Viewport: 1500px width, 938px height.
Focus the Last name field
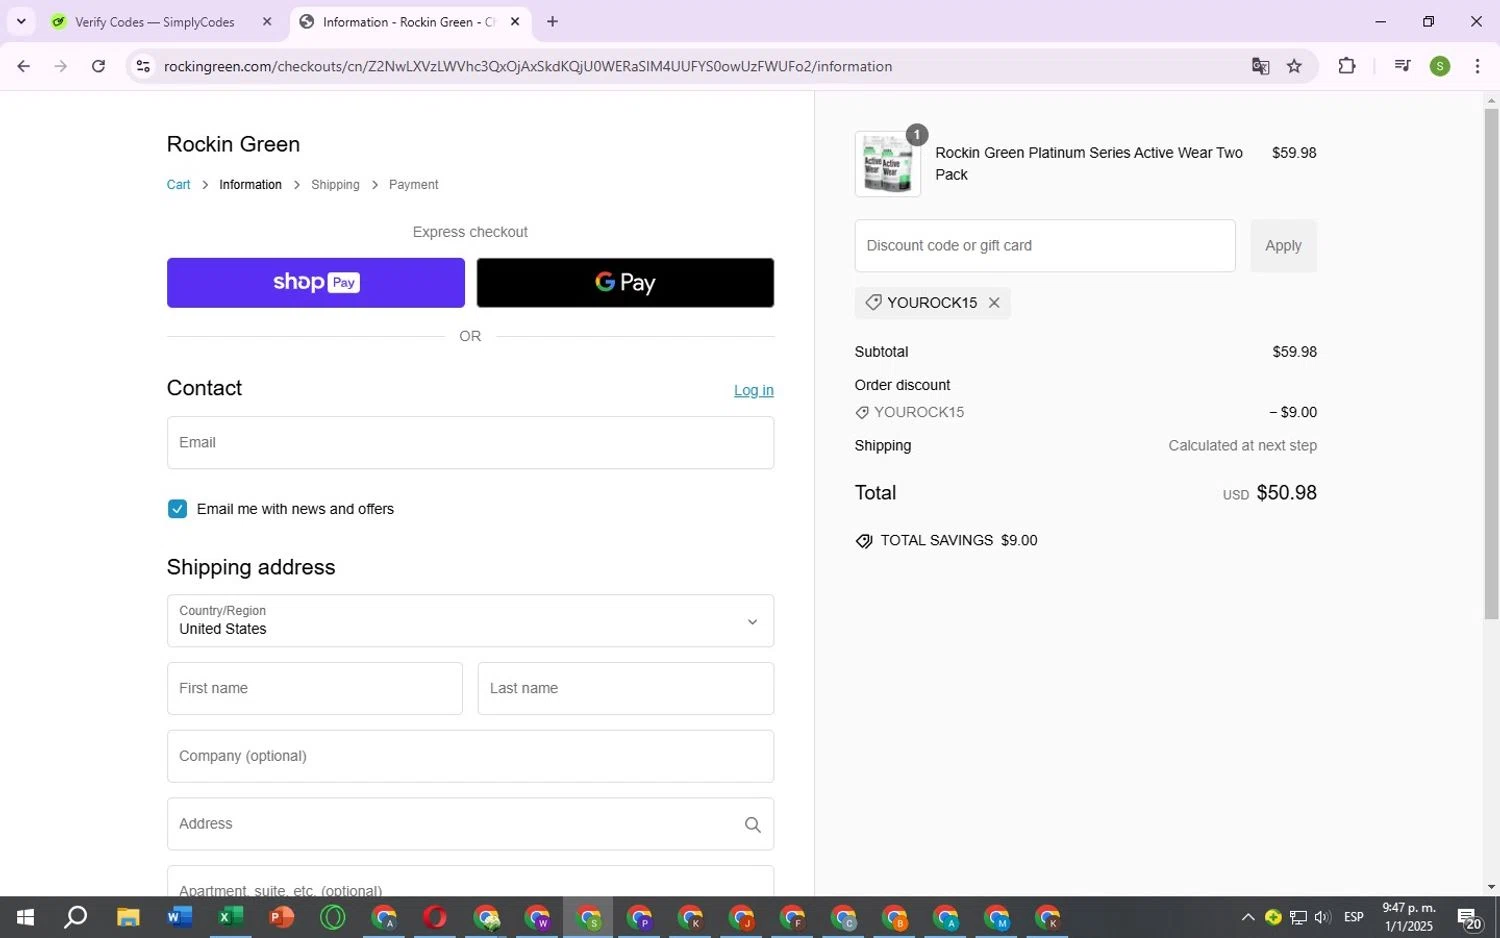(626, 689)
